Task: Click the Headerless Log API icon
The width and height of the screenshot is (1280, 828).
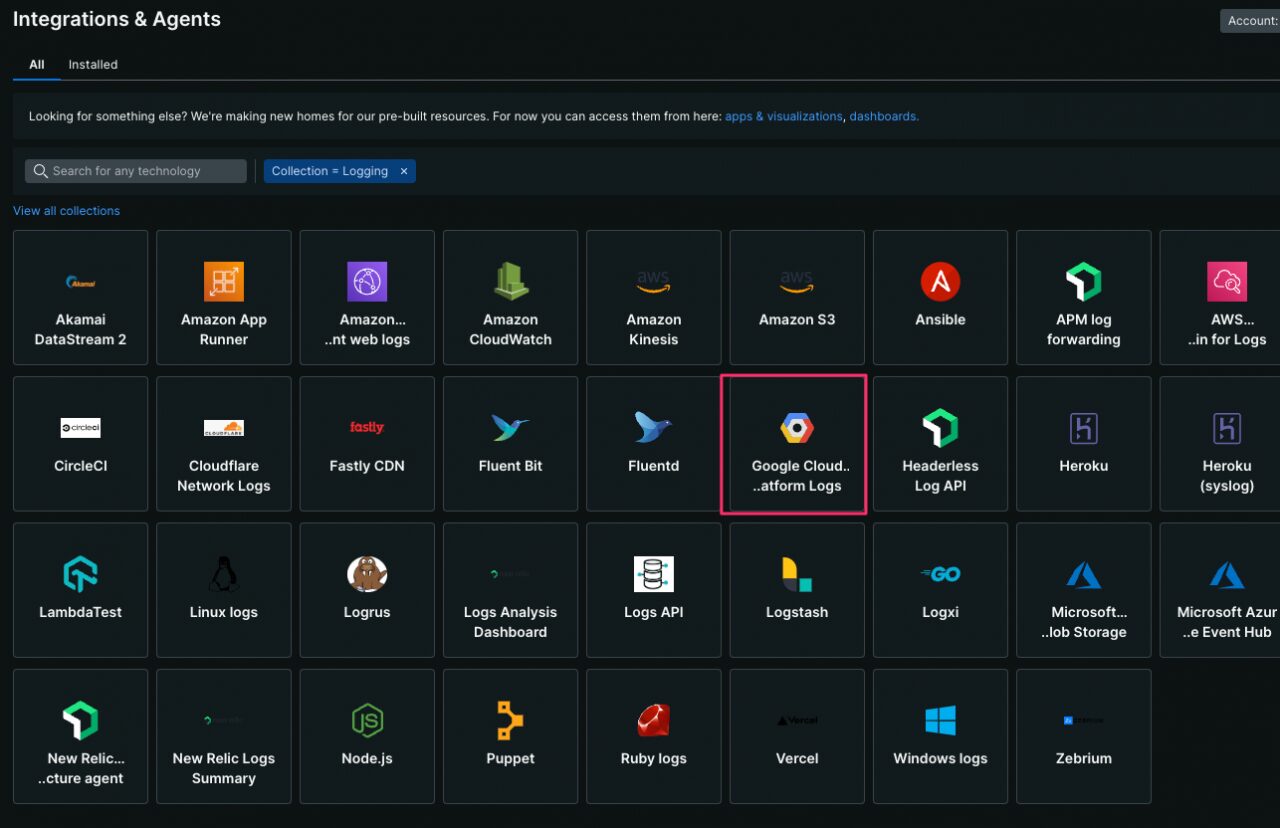Action: click(x=940, y=428)
